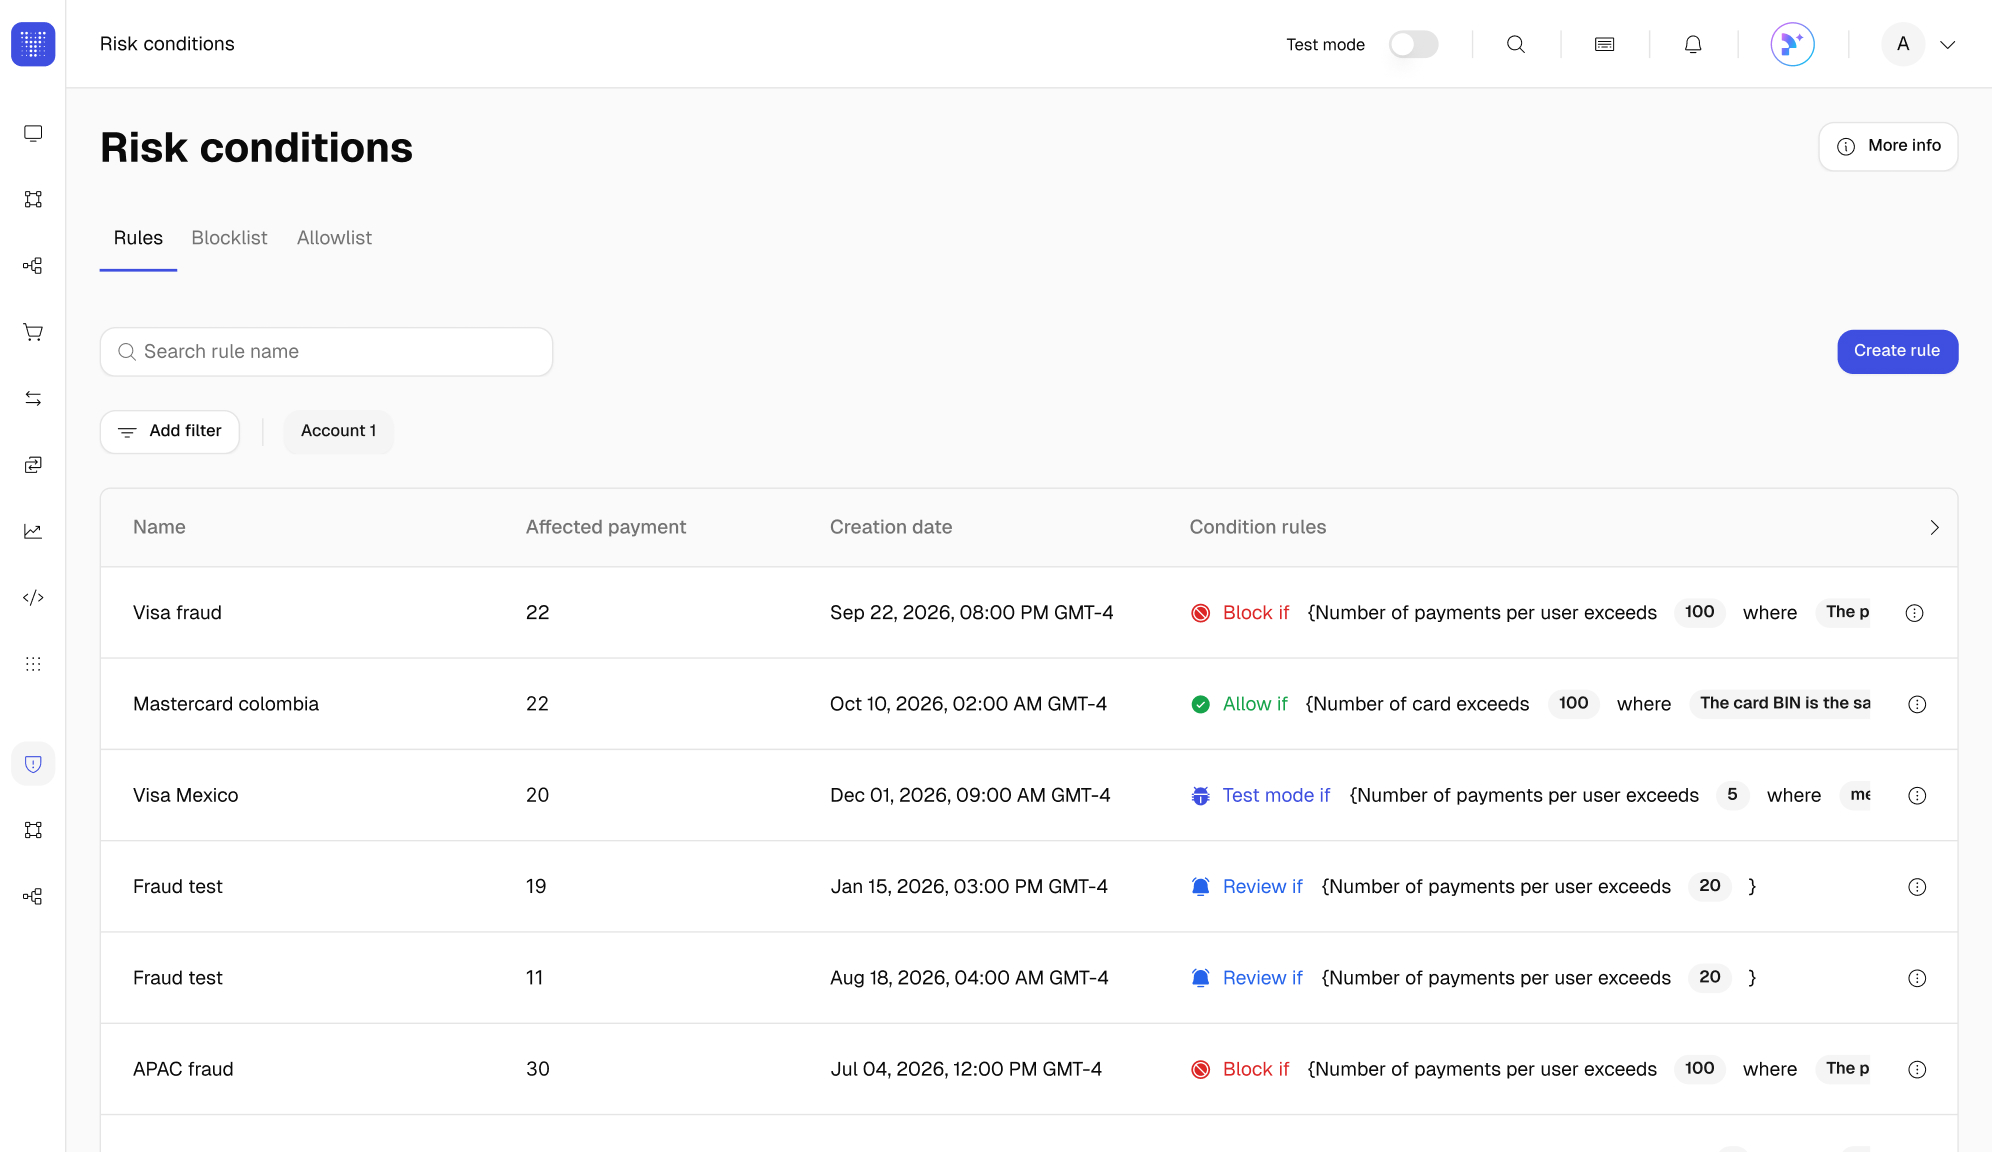This screenshot has height=1152, width=1992.
Task: Click the AI assistant sparkle icon
Action: (x=1792, y=44)
